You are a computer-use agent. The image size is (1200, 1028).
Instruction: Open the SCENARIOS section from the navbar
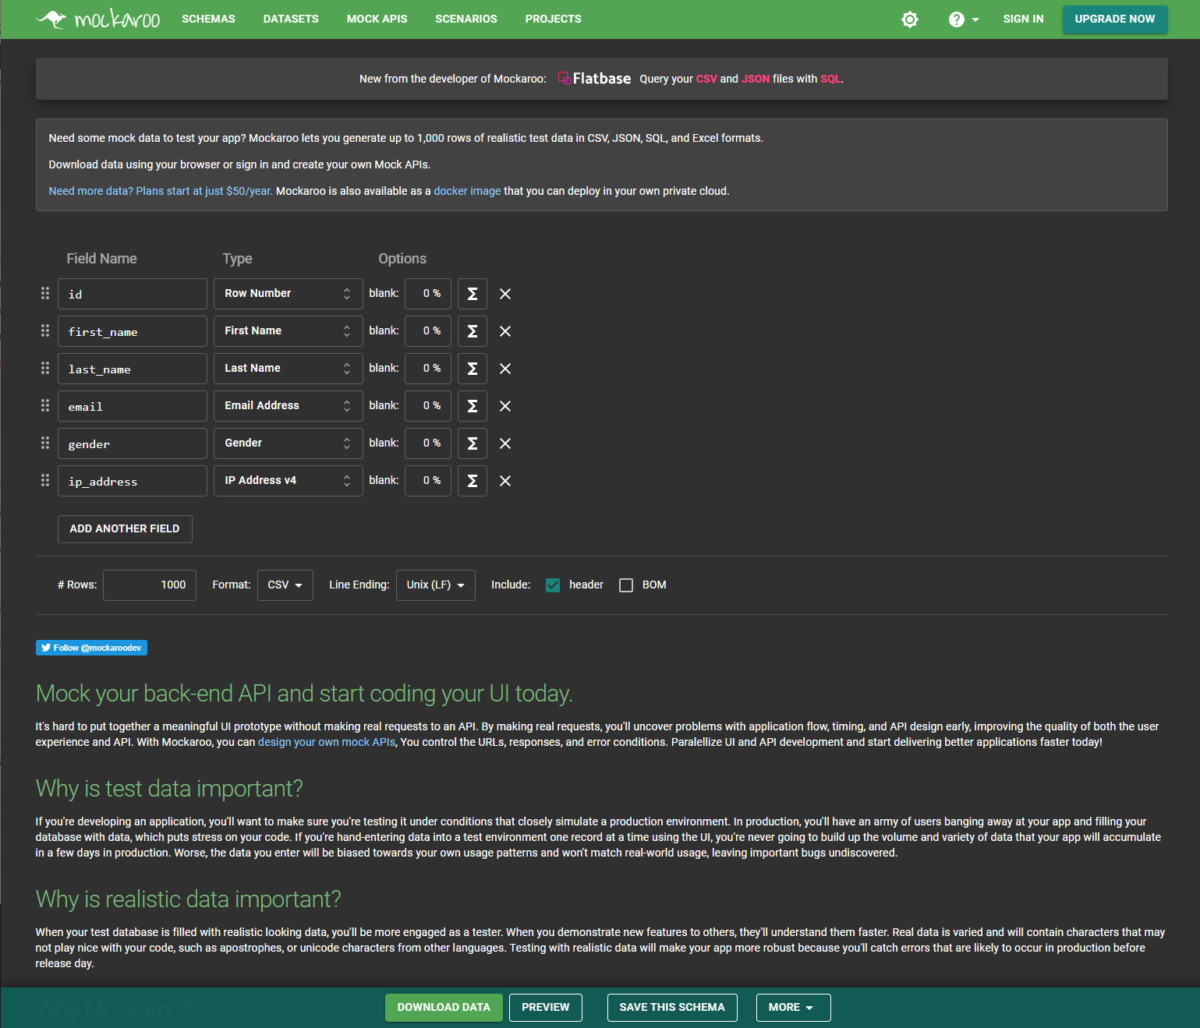(466, 19)
